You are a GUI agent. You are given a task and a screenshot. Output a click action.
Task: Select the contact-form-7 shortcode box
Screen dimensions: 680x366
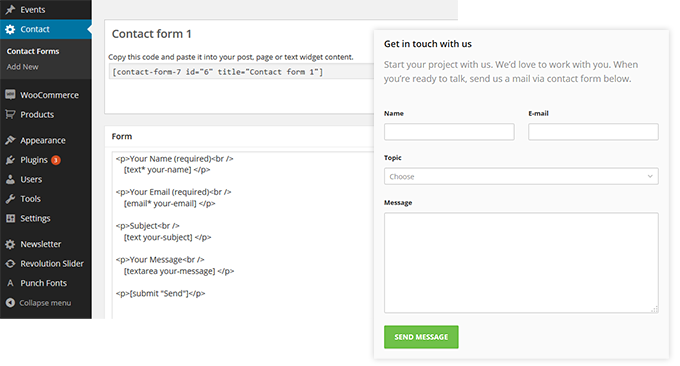click(241, 72)
